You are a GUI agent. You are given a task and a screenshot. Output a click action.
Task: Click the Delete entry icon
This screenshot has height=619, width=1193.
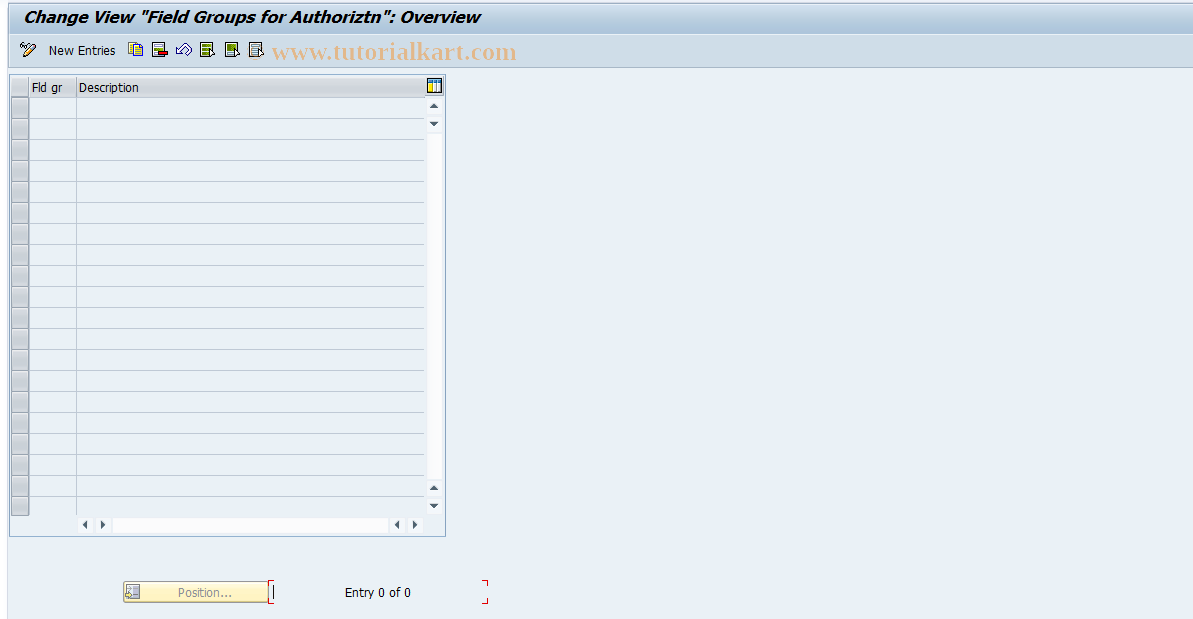click(160, 50)
